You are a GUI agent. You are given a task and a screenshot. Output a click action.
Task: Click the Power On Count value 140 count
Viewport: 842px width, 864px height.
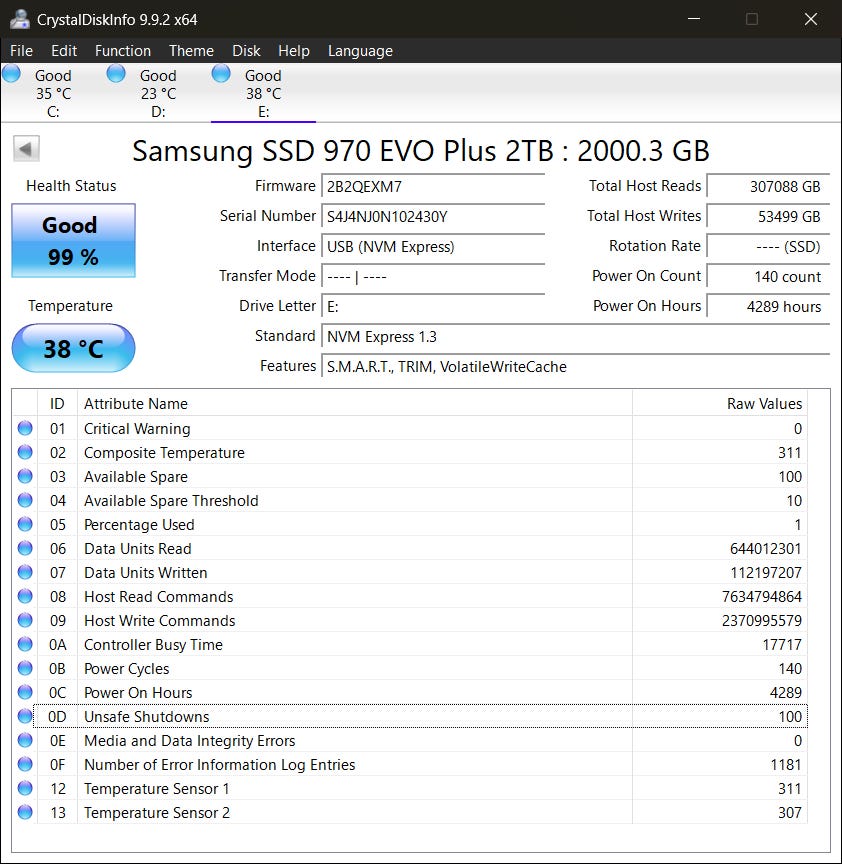click(x=769, y=276)
